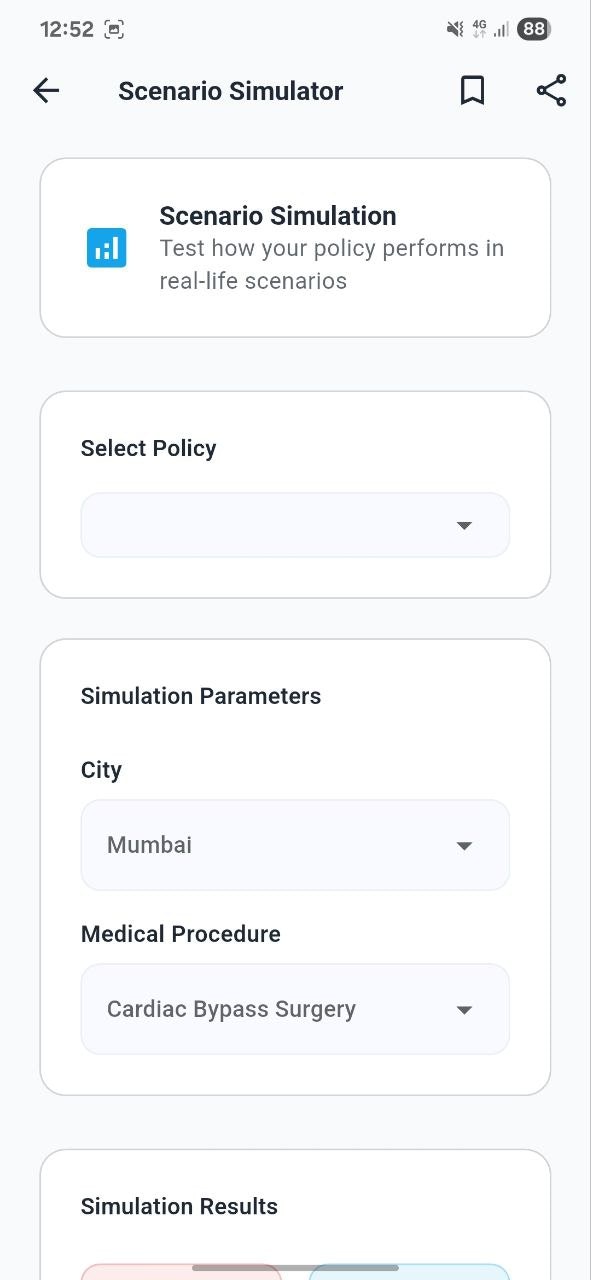Image resolution: width=591 pixels, height=1280 pixels.
Task: Expand the City dropdown arrow
Action: click(464, 846)
